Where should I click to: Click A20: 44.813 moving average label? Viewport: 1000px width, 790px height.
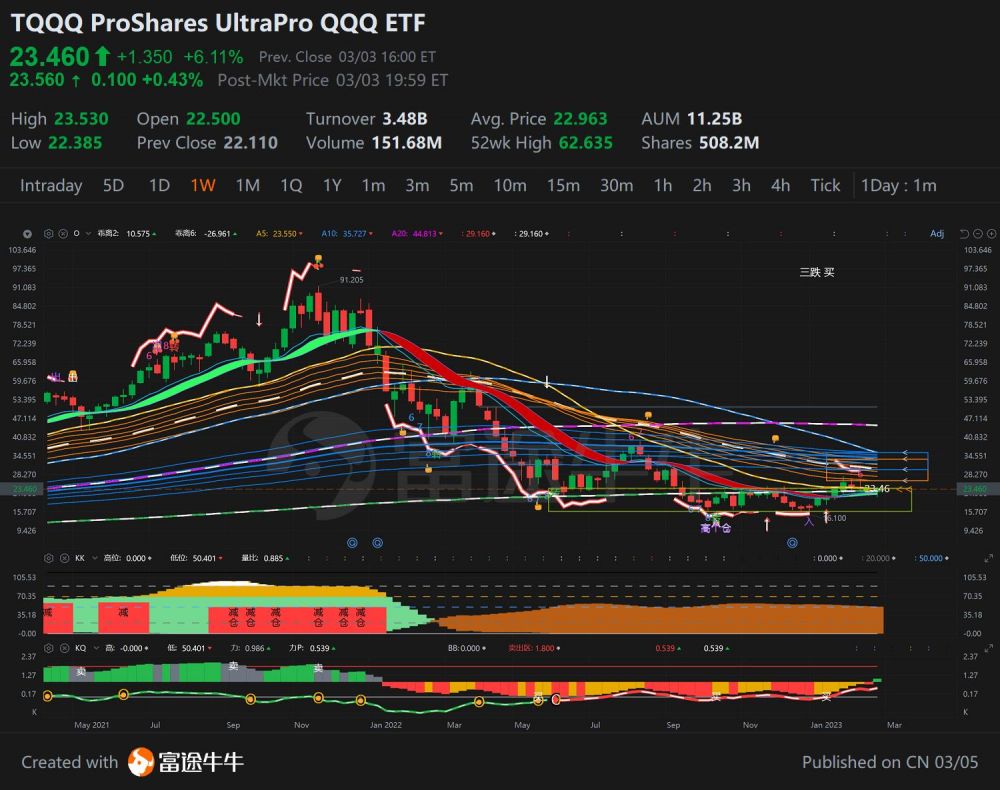click(417, 234)
